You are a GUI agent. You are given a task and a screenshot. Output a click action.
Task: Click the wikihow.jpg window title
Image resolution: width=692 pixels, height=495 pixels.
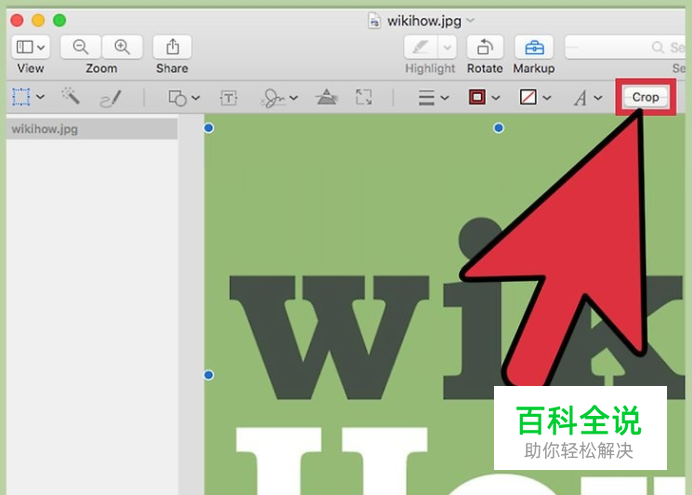point(425,21)
